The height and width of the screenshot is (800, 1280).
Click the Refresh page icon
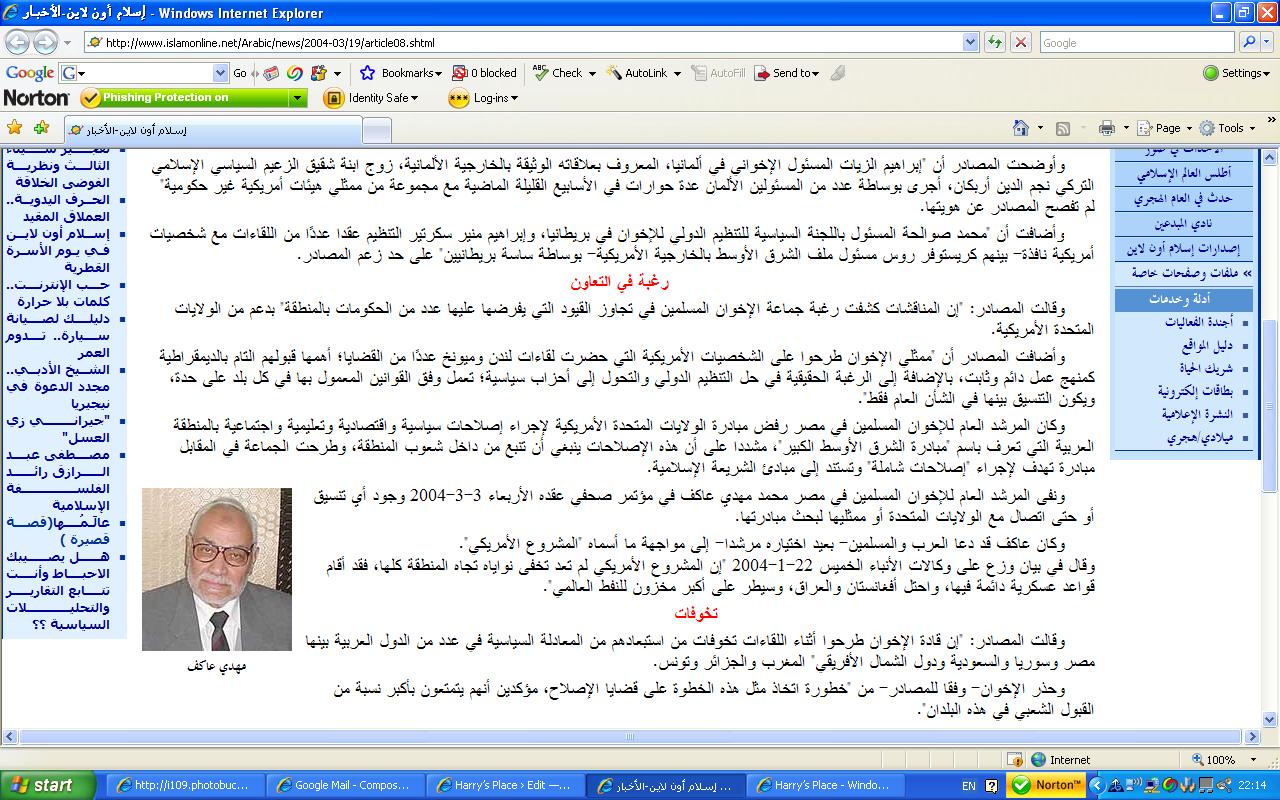995,42
